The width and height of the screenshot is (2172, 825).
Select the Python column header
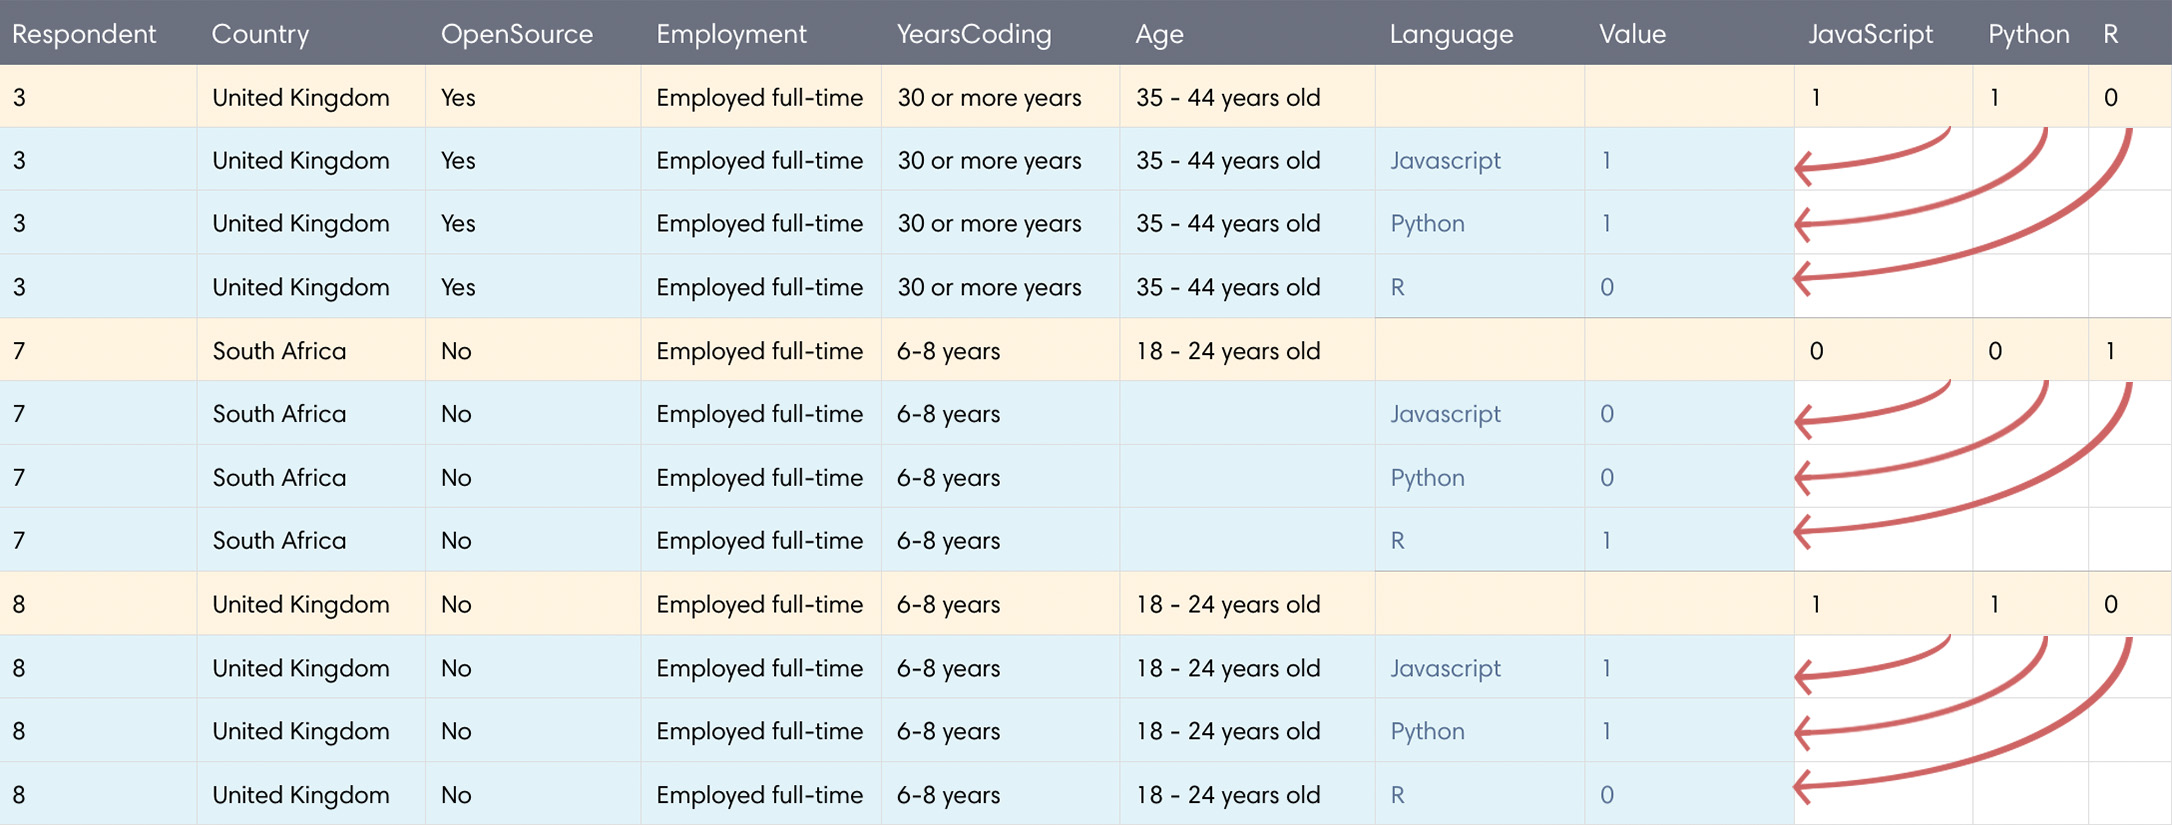tap(2028, 34)
